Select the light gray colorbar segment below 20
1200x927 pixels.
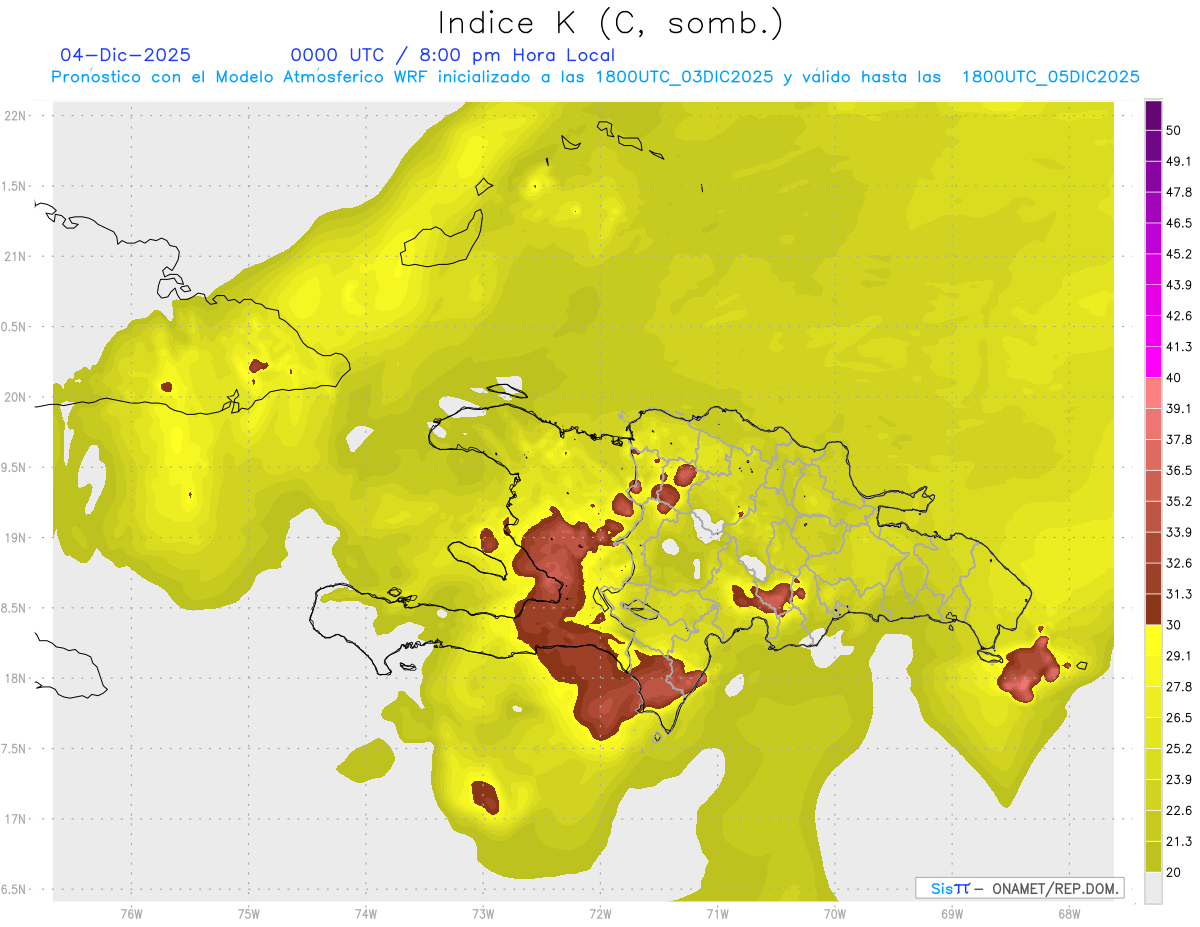1153,888
